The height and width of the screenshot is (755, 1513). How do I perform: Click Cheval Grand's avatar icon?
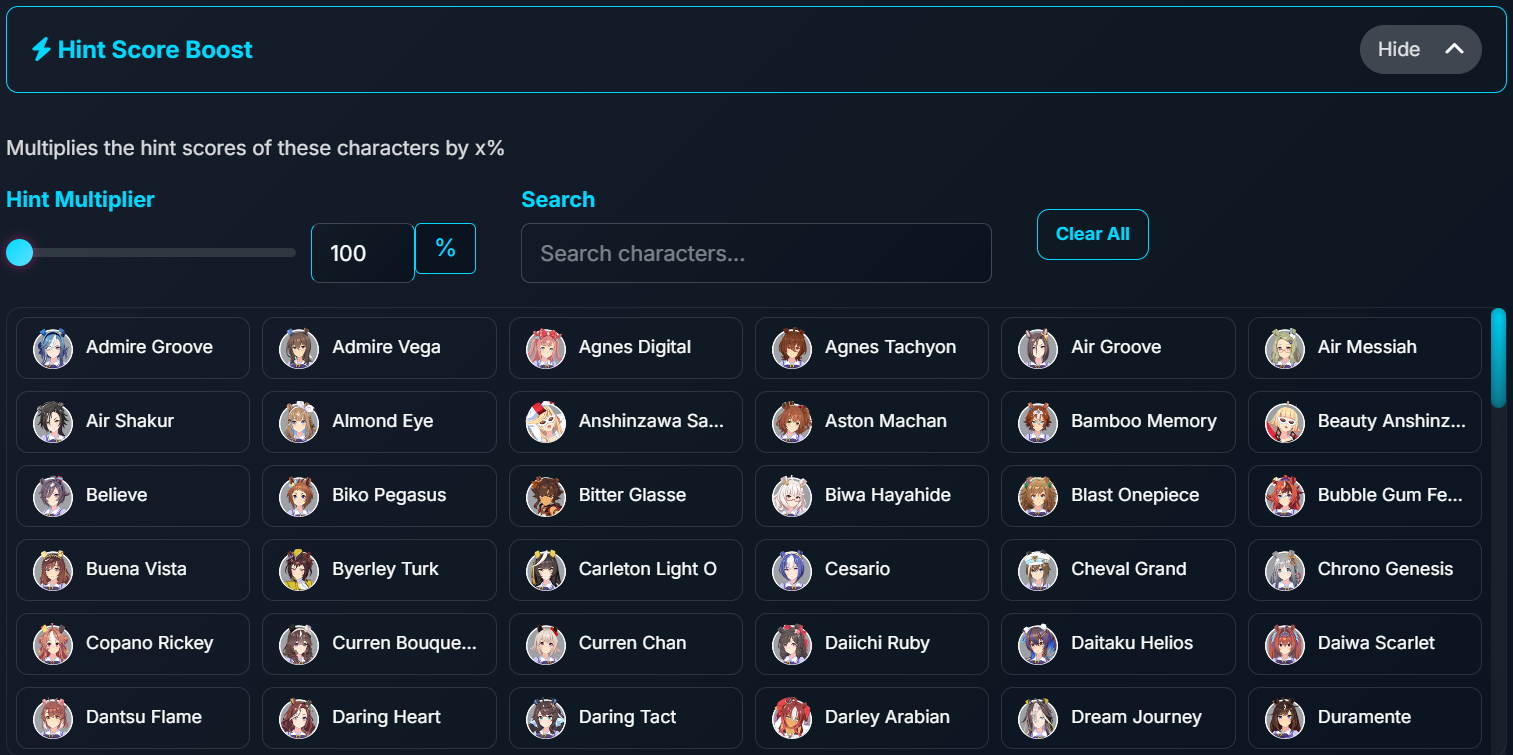[x=1038, y=570]
